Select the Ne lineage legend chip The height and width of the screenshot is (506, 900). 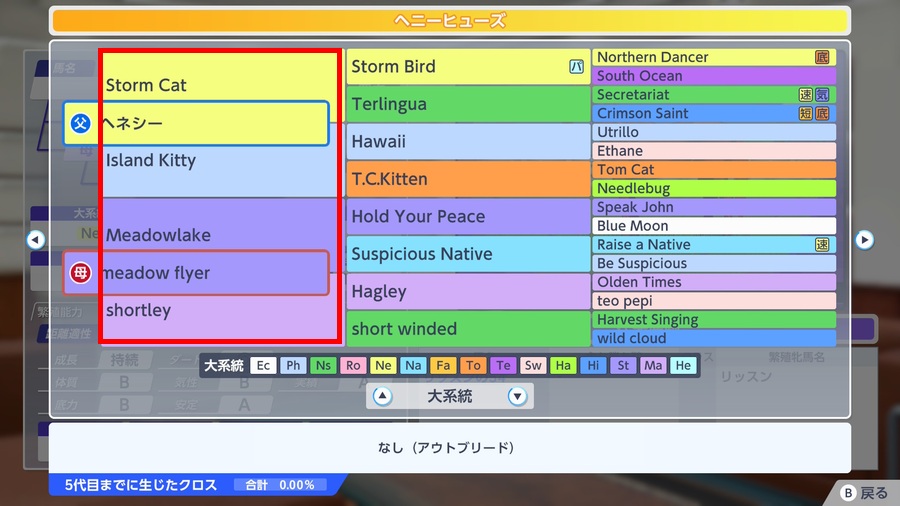383,365
